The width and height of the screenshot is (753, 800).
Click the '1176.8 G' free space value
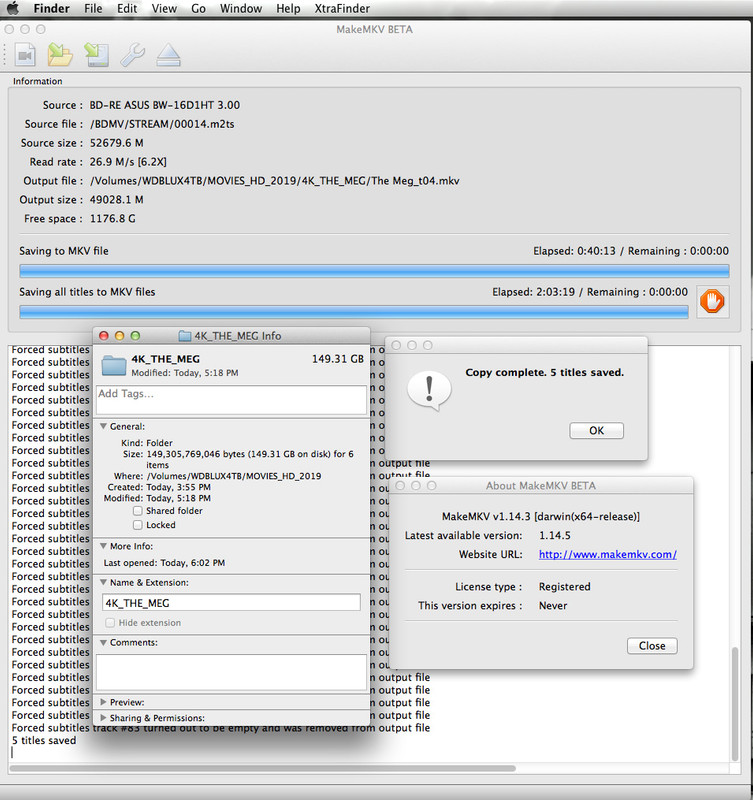pyautogui.click(x=113, y=218)
